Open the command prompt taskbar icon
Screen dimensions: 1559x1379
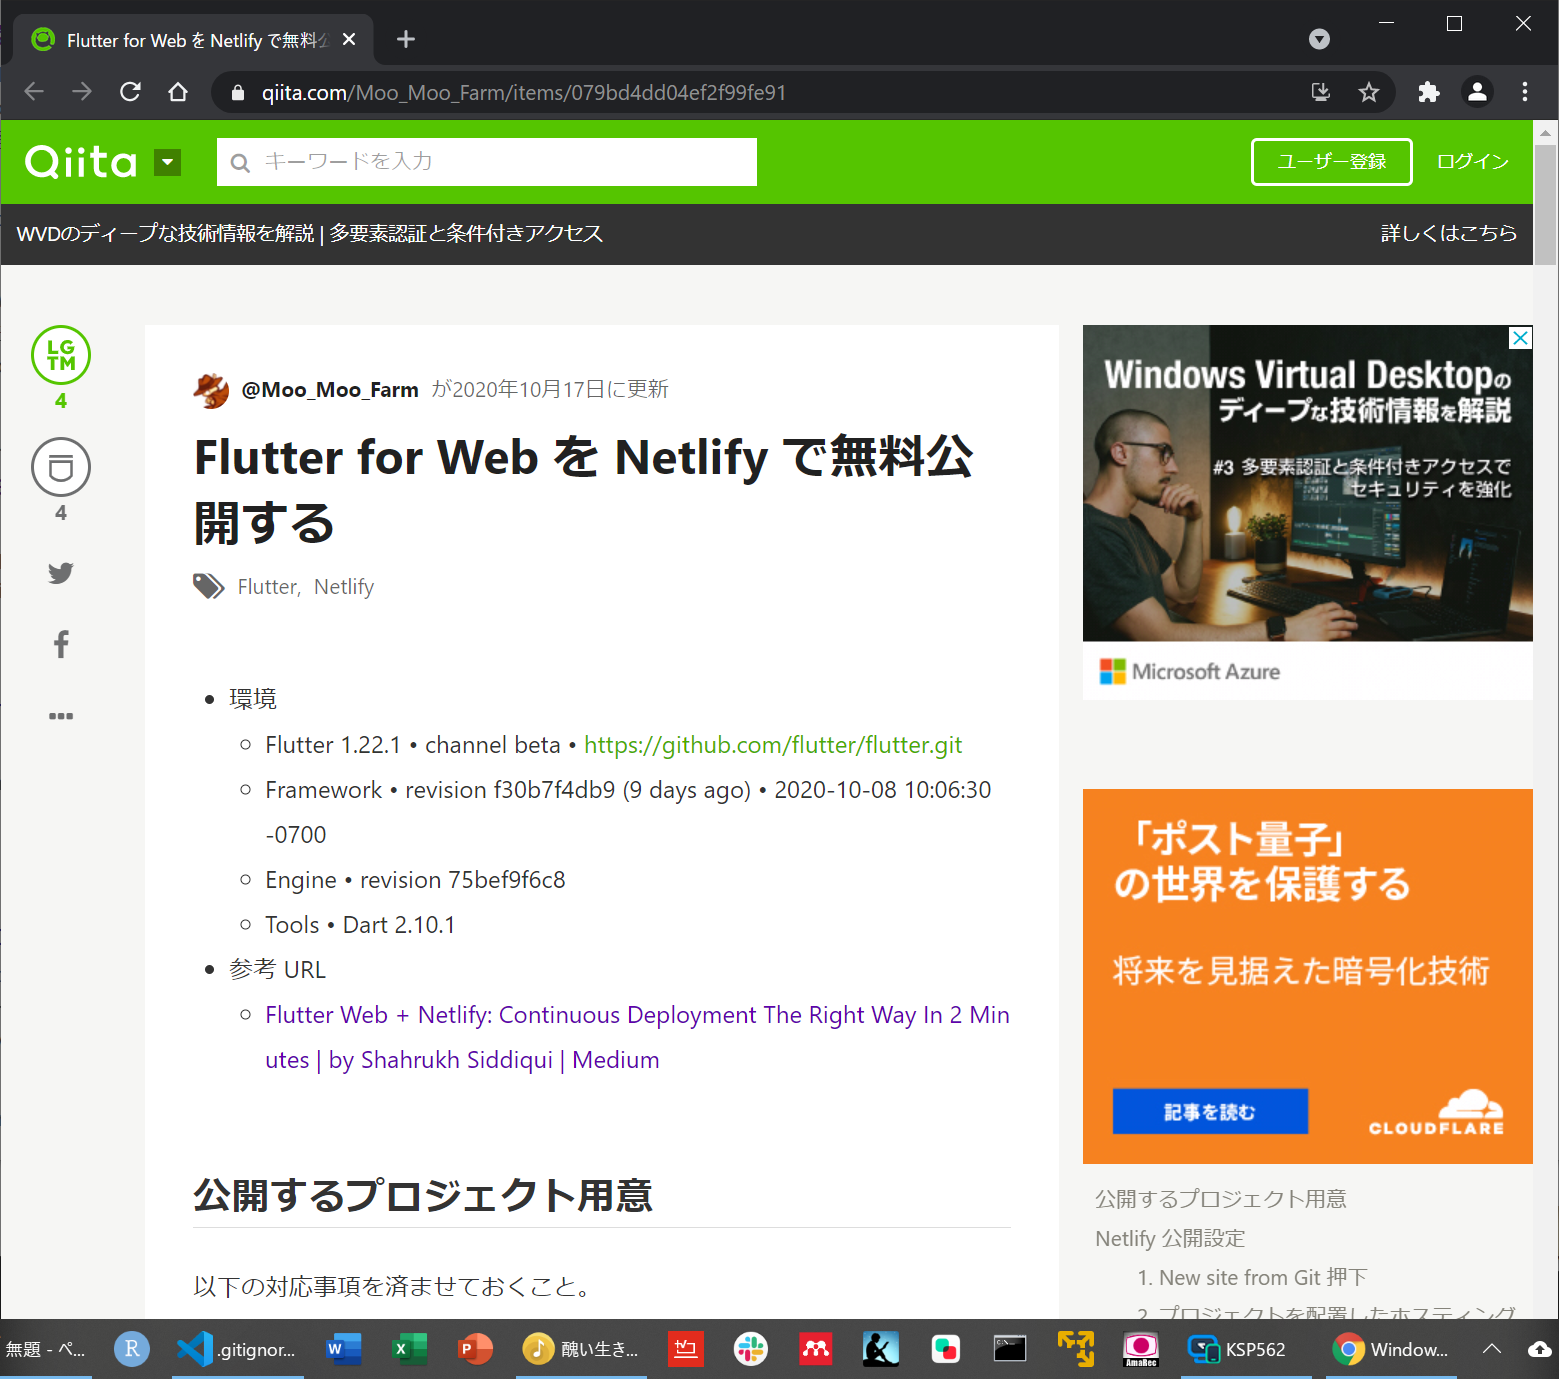click(x=1010, y=1350)
